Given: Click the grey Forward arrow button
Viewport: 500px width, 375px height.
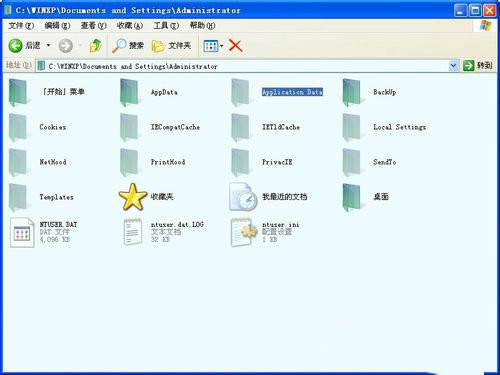Looking at the screenshot, I should (66, 46).
